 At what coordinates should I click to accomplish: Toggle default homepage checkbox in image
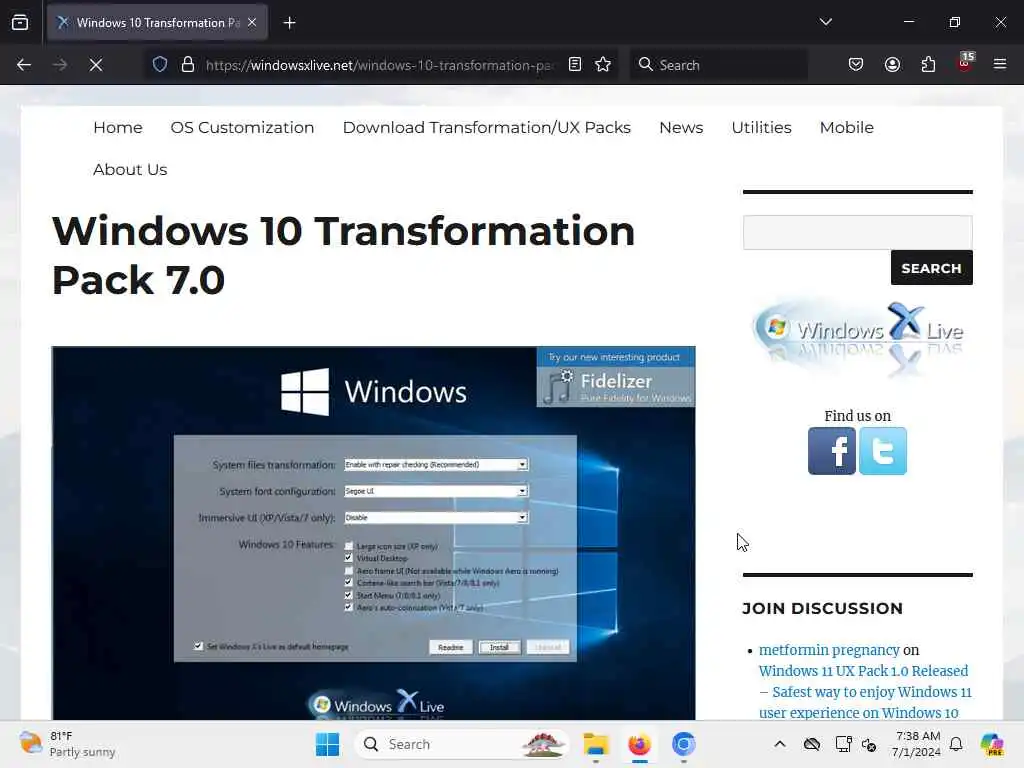[199, 646]
